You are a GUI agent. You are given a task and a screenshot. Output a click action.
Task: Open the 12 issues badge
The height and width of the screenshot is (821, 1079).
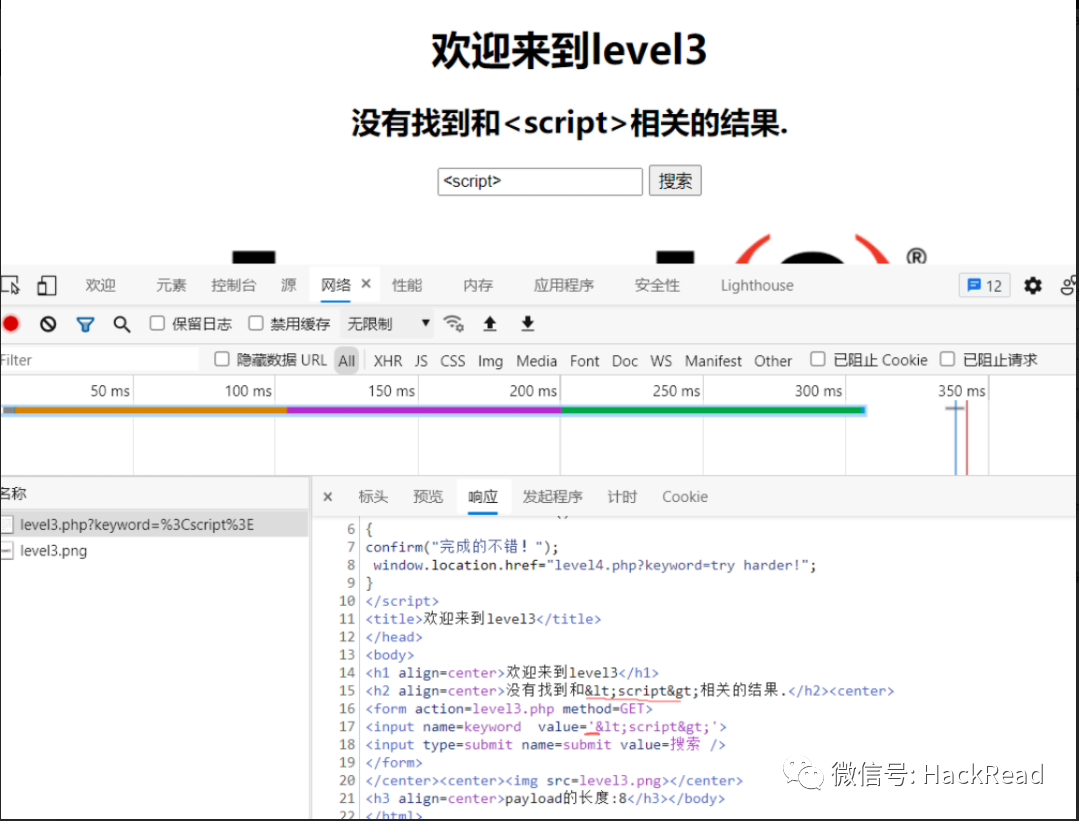coord(984,285)
